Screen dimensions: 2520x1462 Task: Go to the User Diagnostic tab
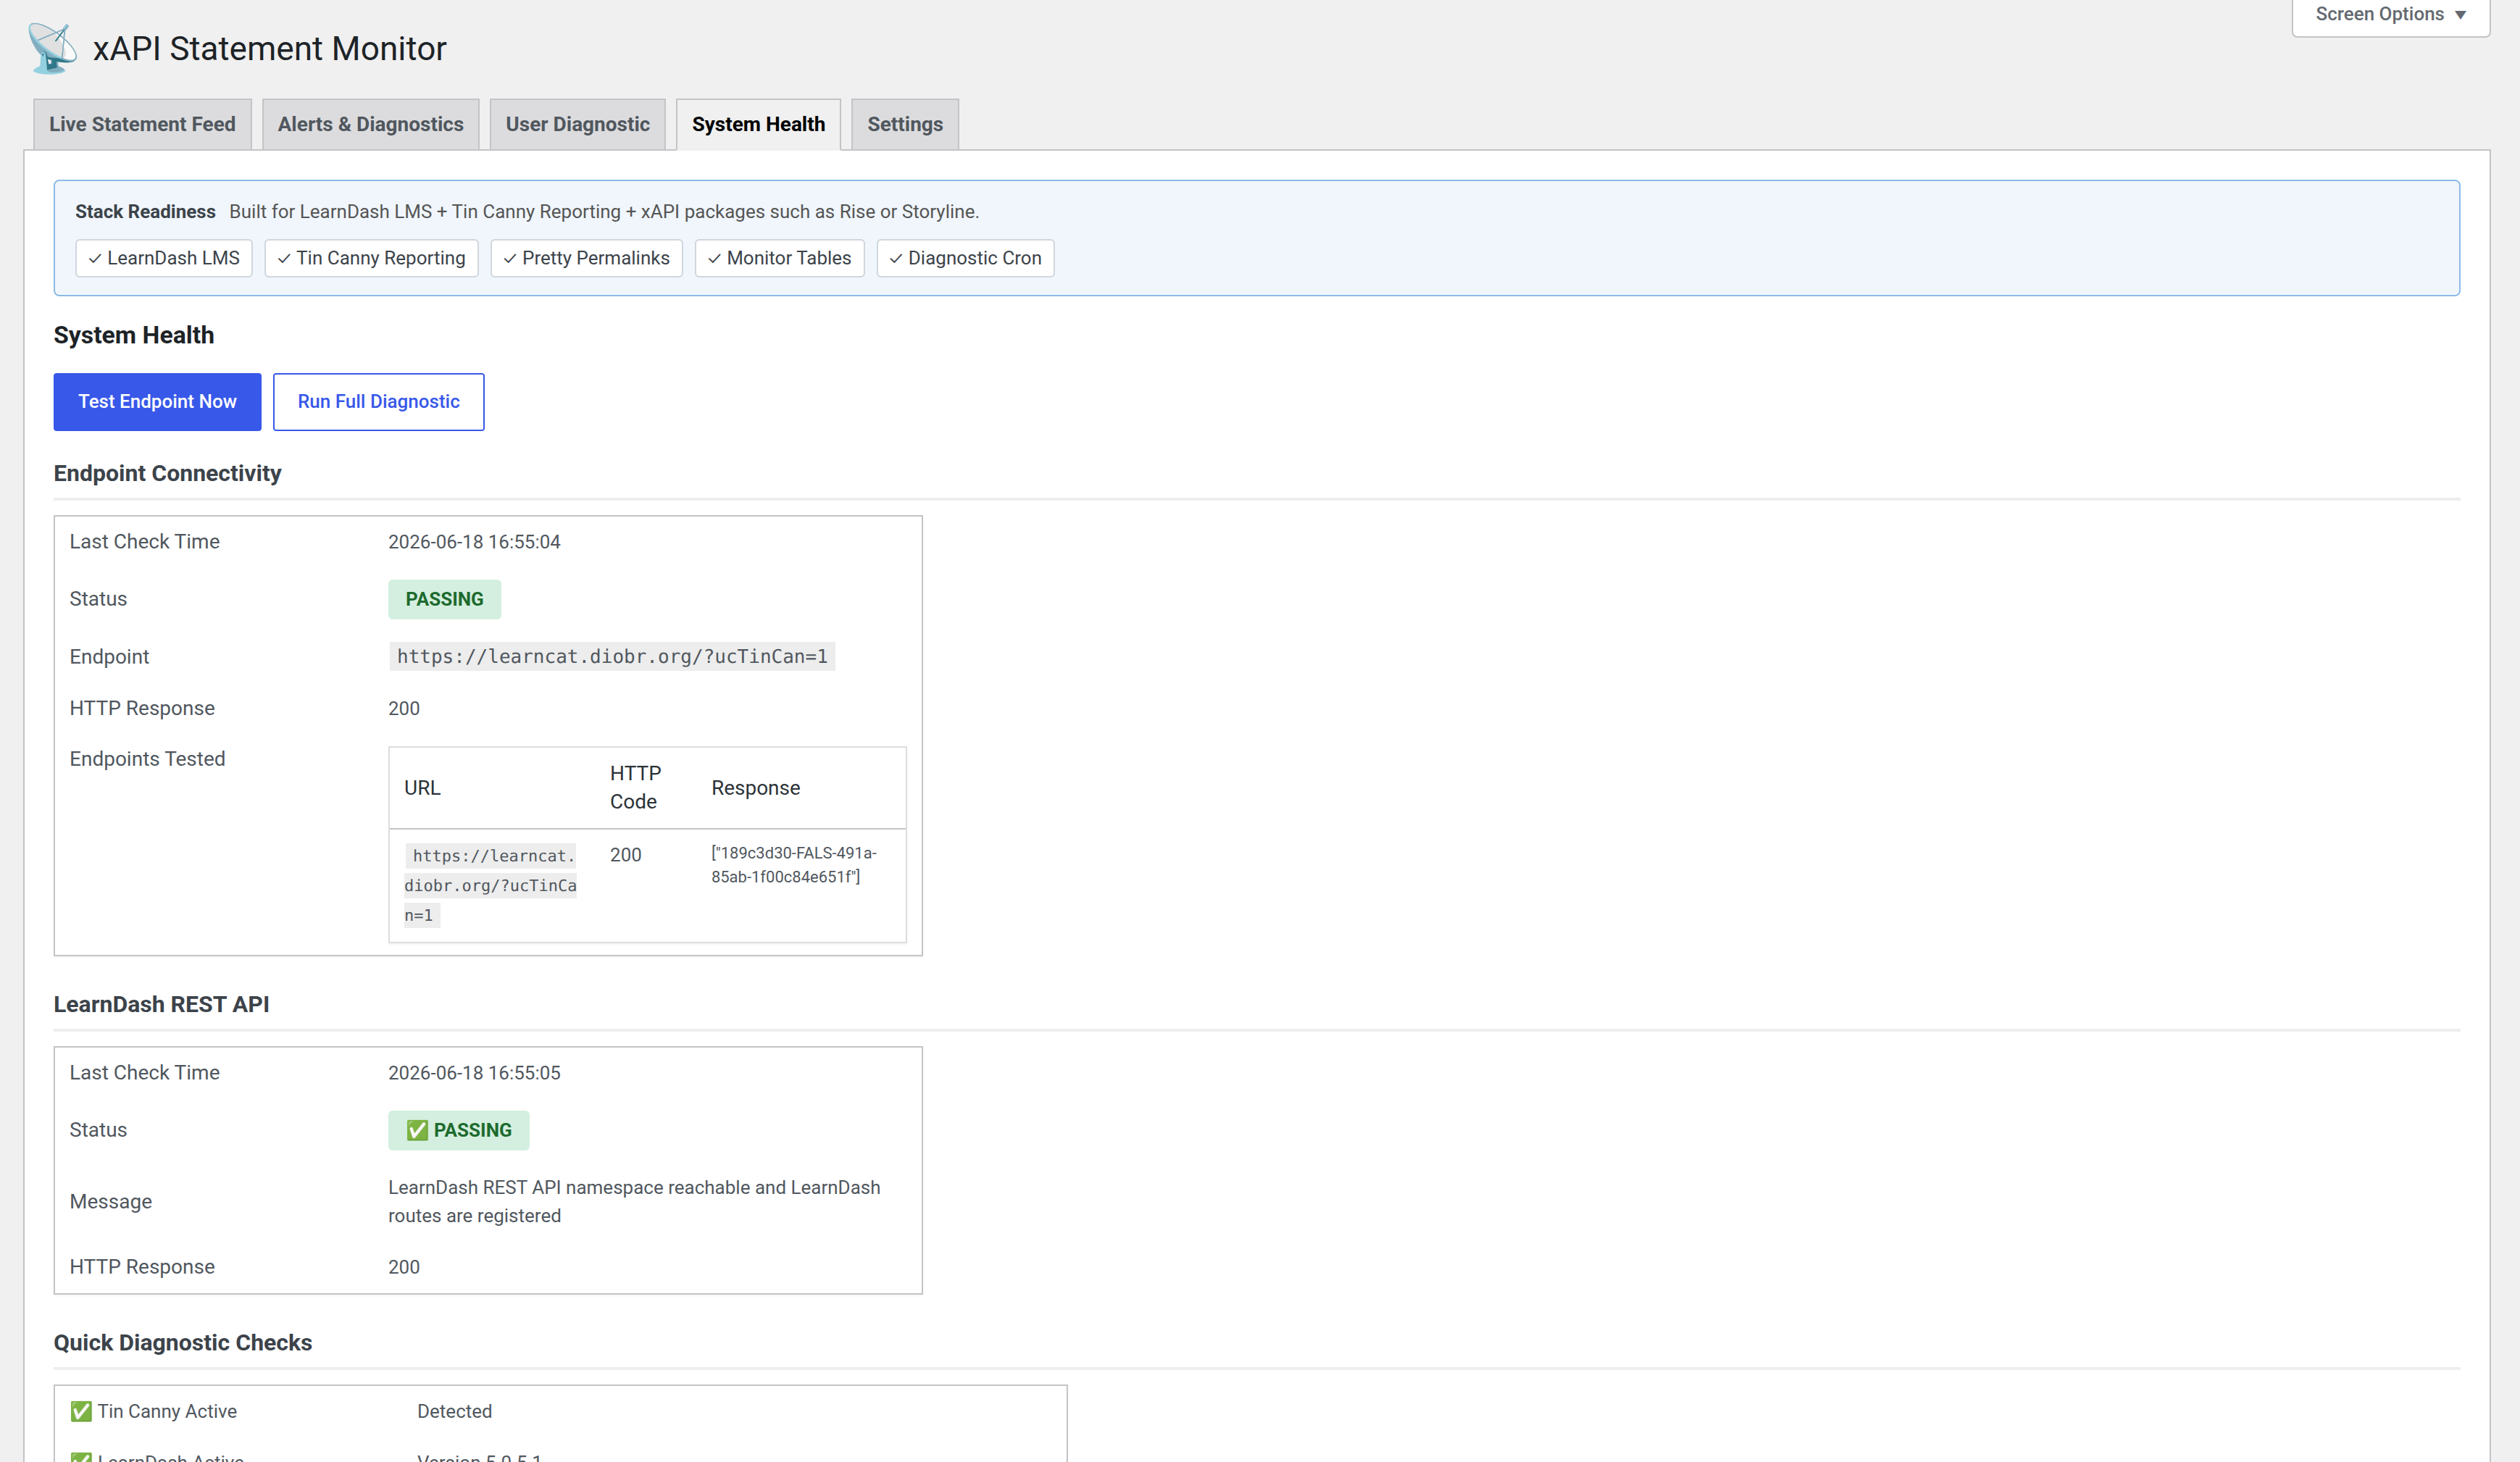[577, 124]
